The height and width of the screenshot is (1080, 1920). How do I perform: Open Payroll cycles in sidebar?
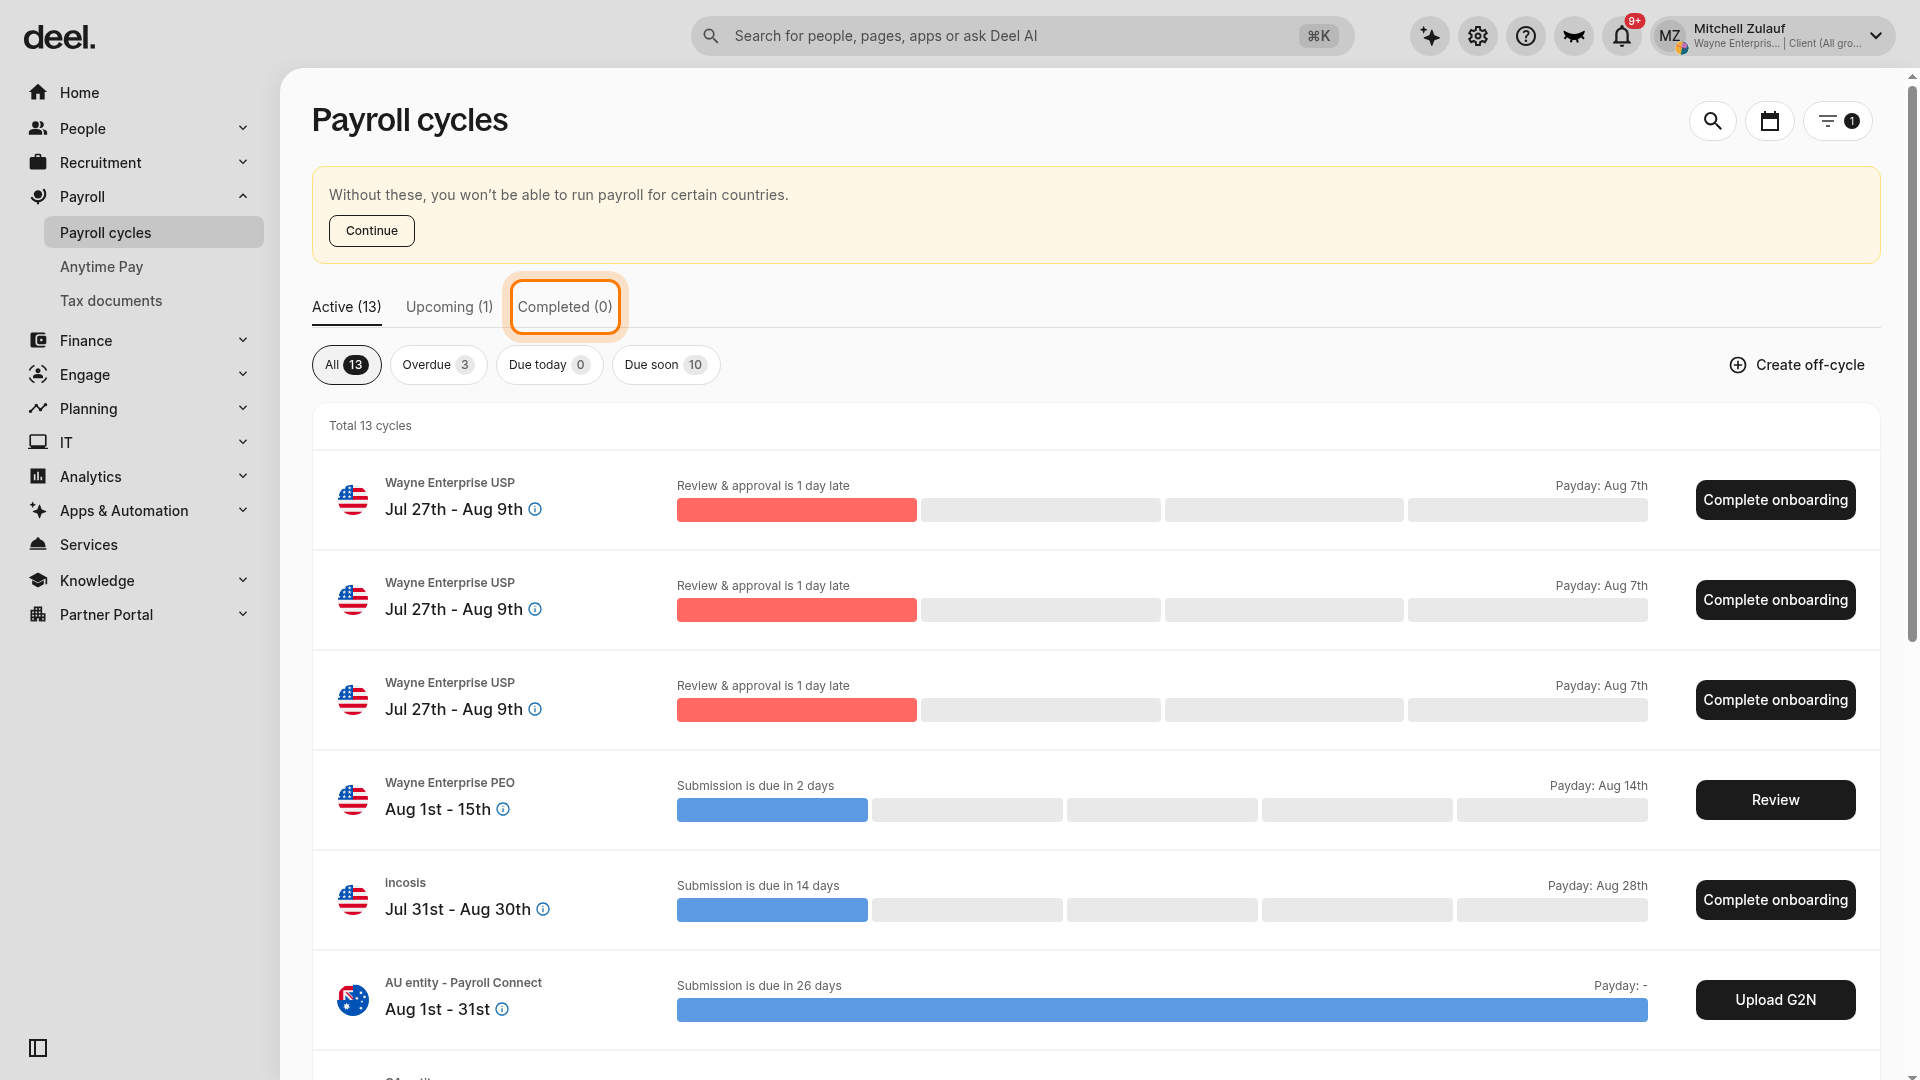(x=154, y=232)
